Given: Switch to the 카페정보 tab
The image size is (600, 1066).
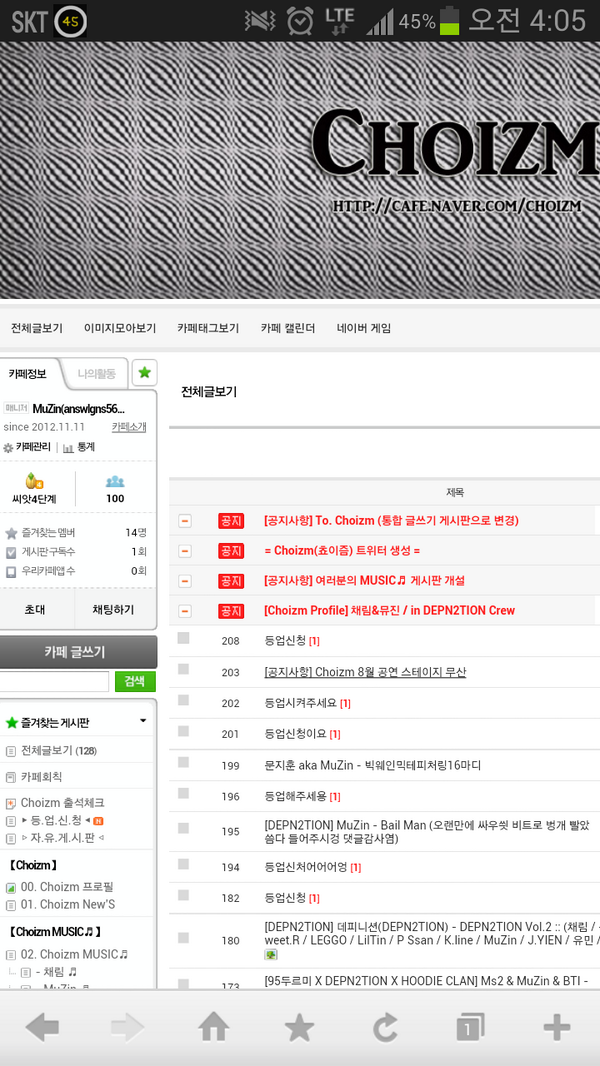Looking at the screenshot, I should (28, 373).
